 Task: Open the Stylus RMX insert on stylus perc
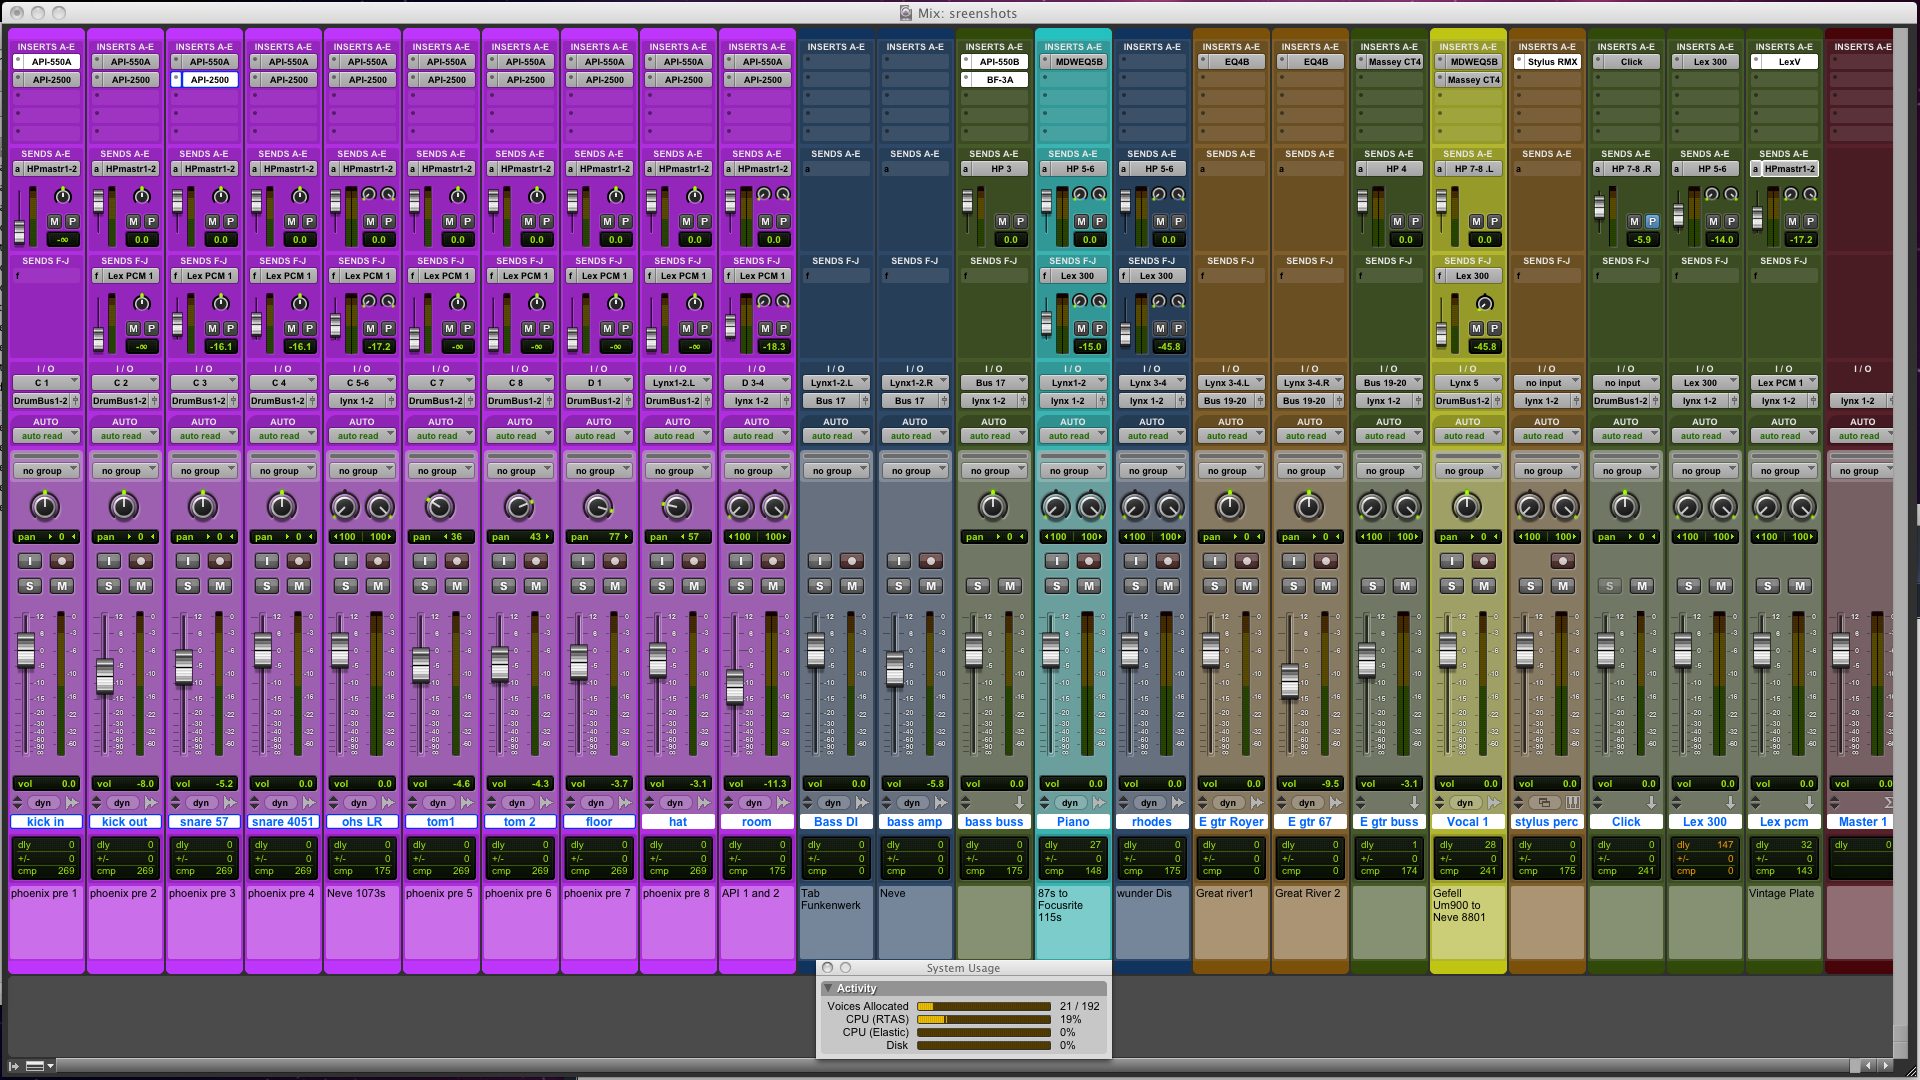pyautogui.click(x=1546, y=61)
